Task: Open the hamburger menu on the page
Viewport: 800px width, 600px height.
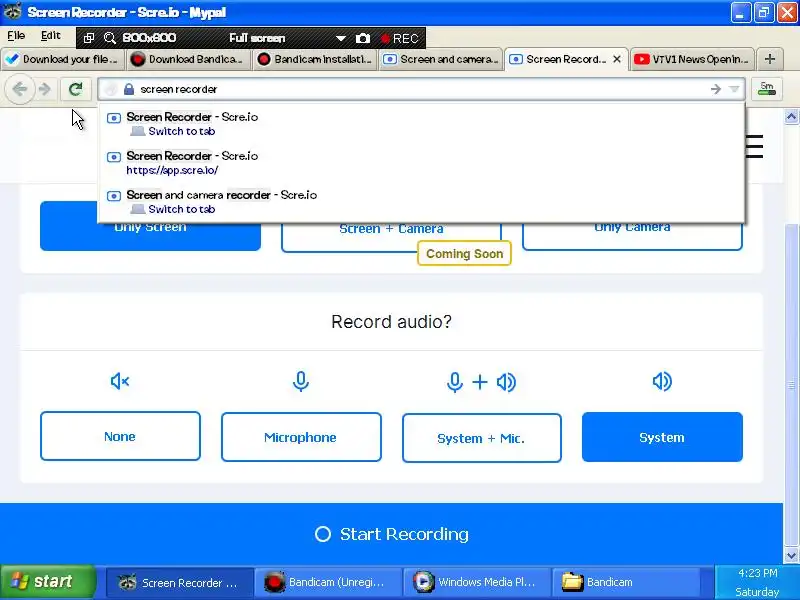Action: [x=754, y=147]
